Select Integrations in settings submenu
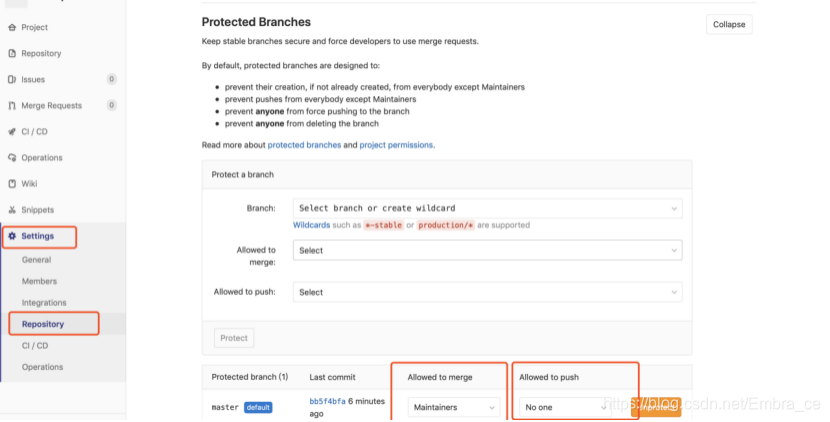This screenshot has width=830, height=422. click(x=44, y=303)
